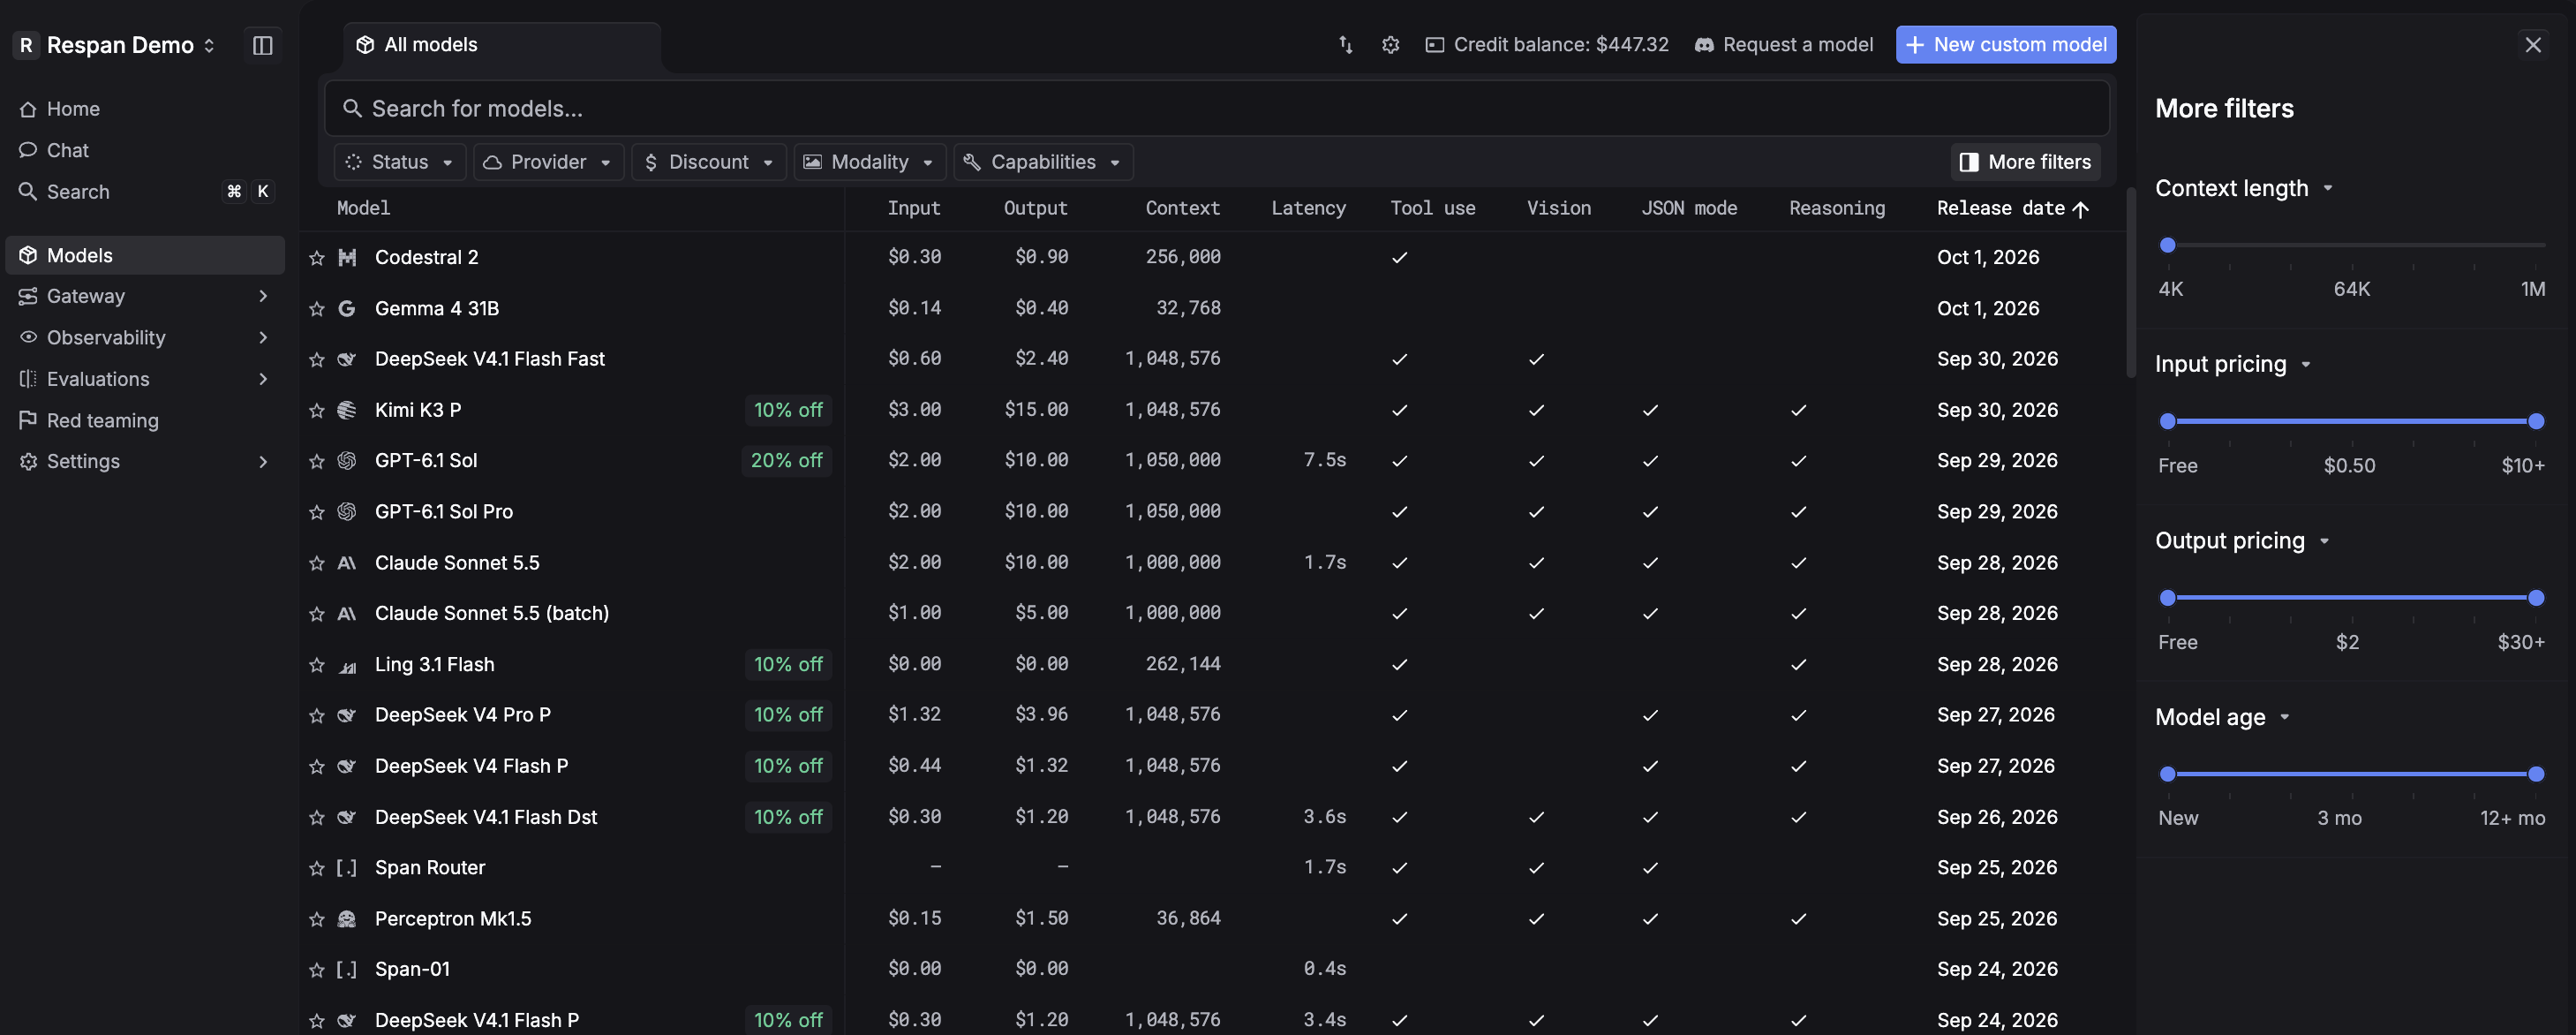Viewport: 2576px width, 1035px height.
Task: Click the Context length slider handle
Action: tap(2167, 245)
